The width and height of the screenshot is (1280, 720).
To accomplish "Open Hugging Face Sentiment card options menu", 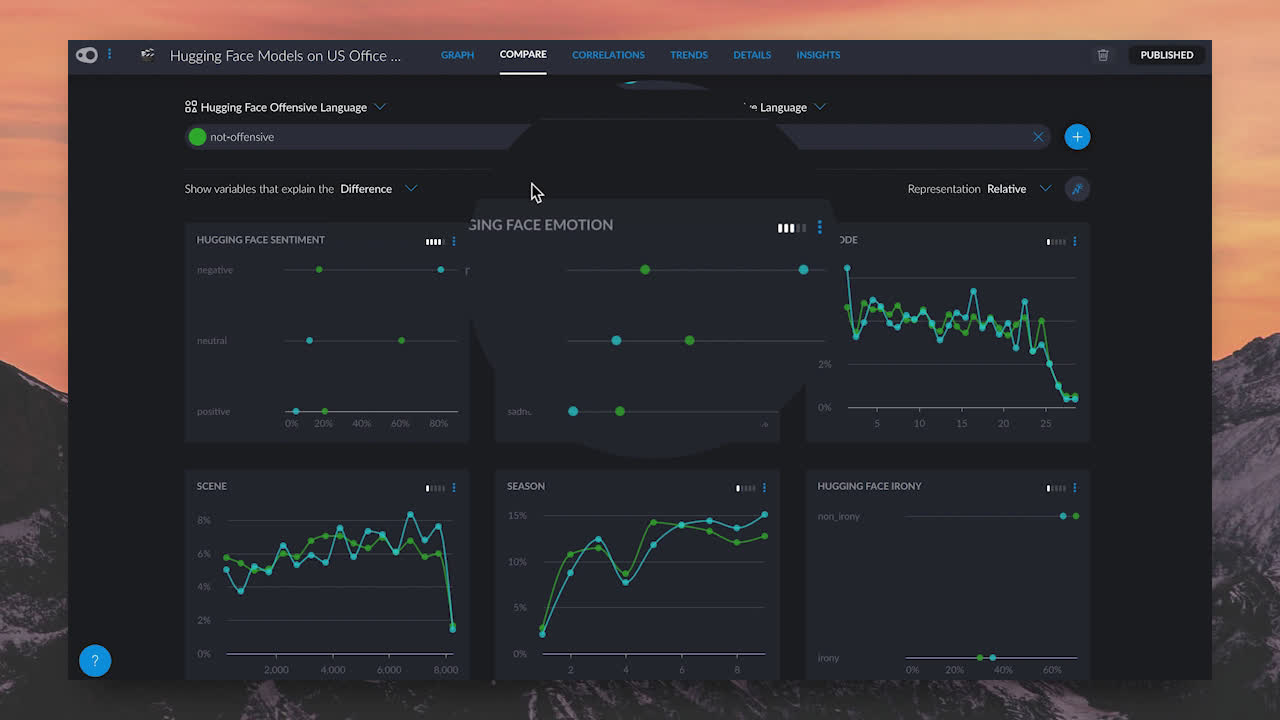I will [x=454, y=241].
